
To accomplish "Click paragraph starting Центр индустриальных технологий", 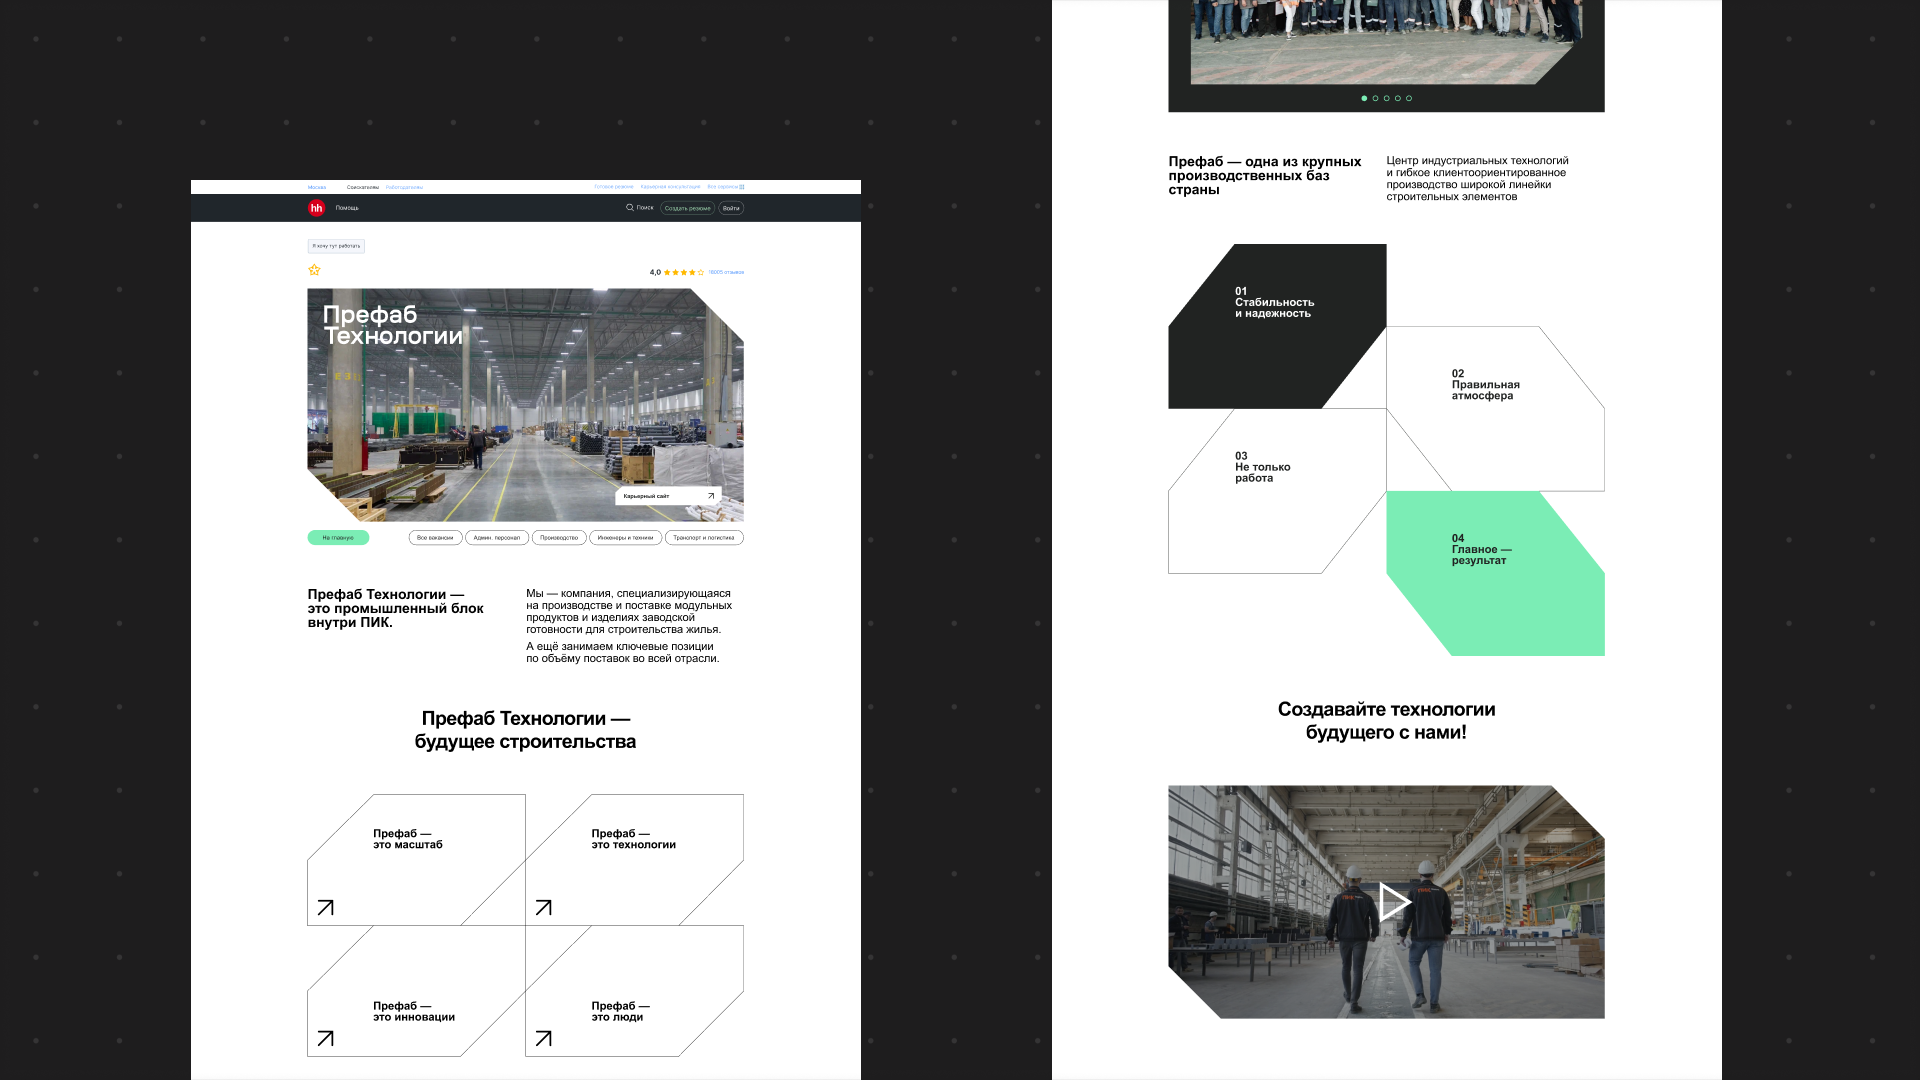I will tap(1477, 178).
